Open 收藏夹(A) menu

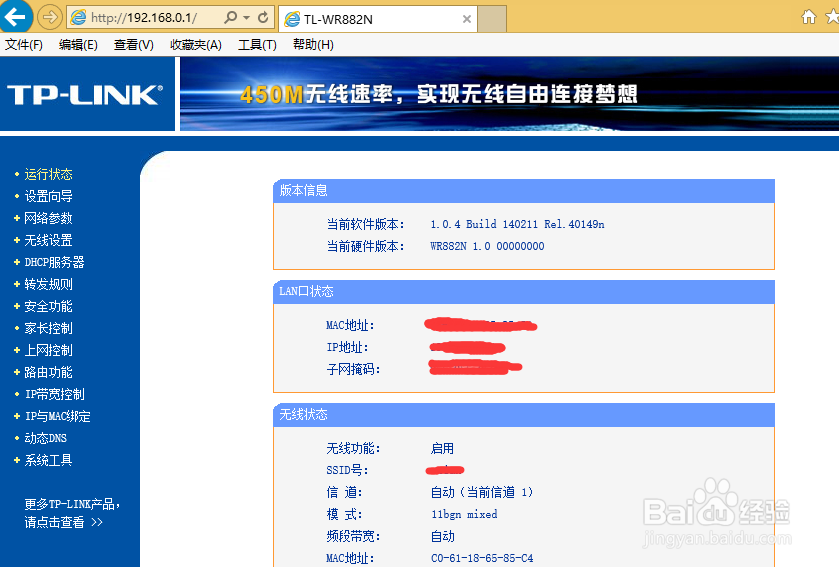click(195, 45)
